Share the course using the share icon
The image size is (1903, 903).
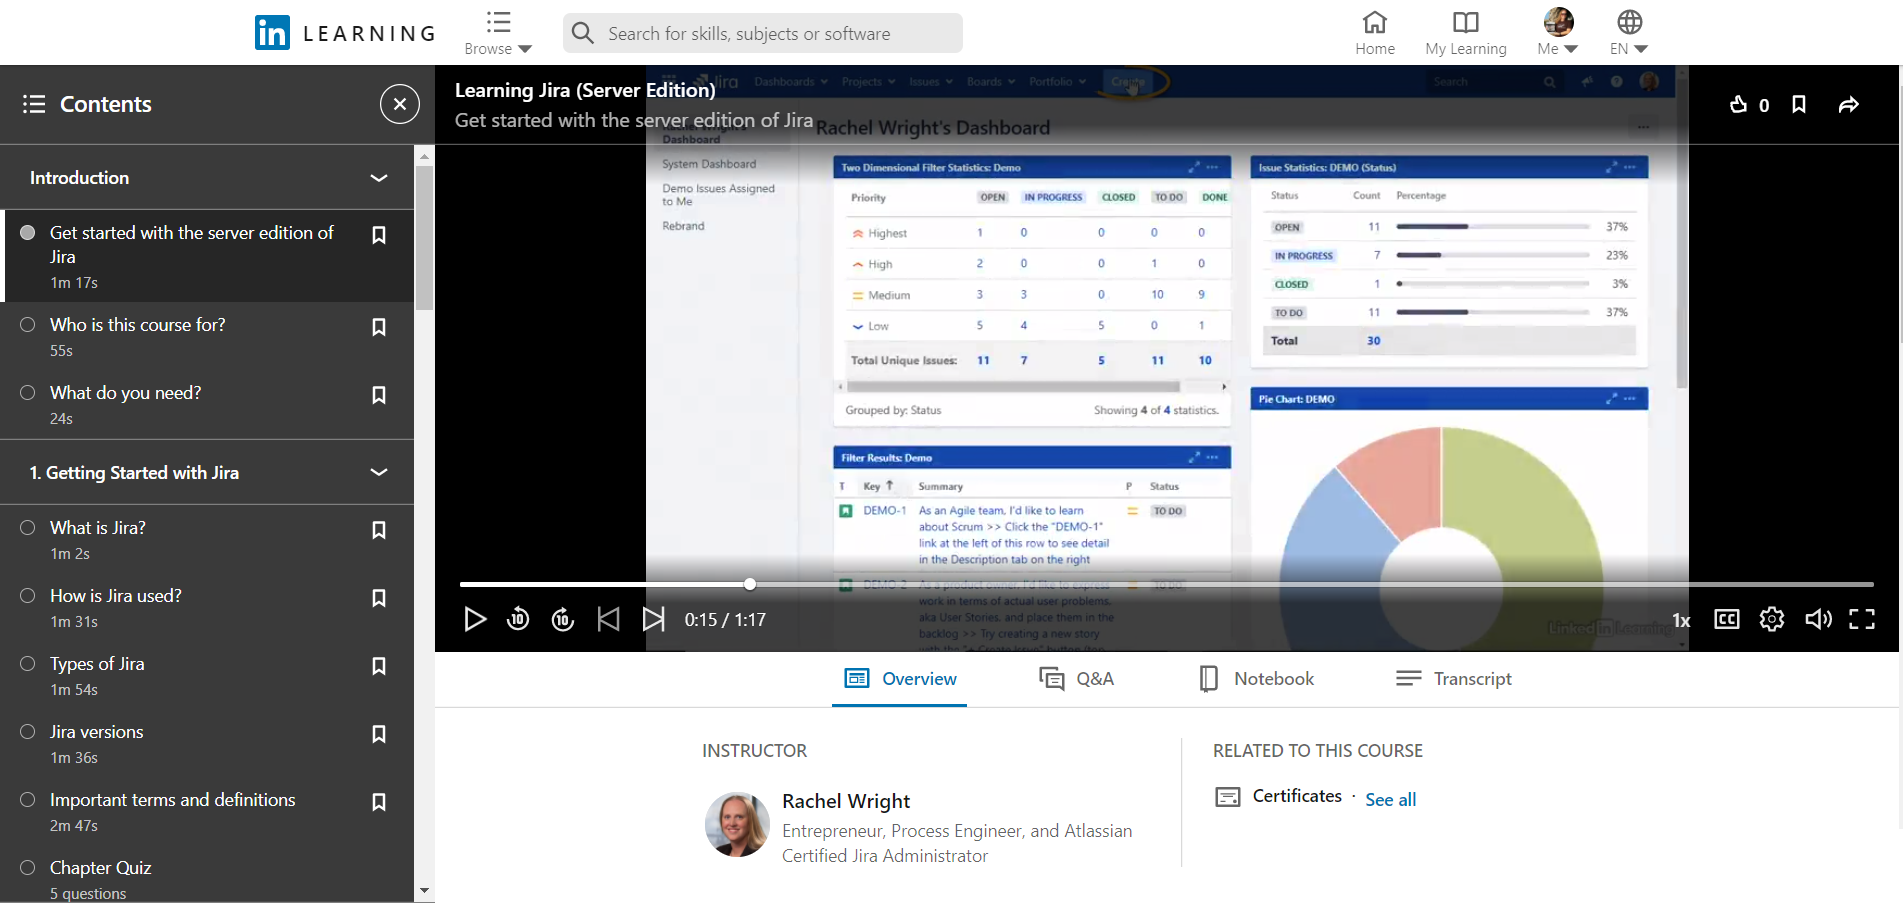[x=1848, y=104]
